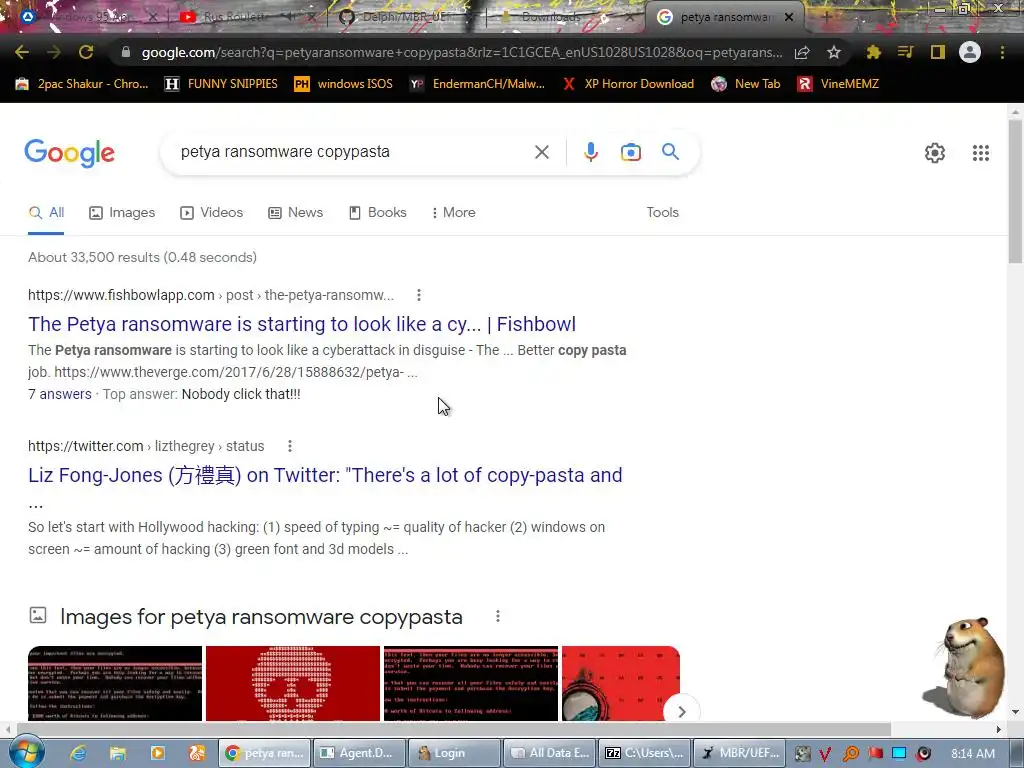The width and height of the screenshot is (1024, 768).
Task: Select the All results tab
Action: pos(46,213)
